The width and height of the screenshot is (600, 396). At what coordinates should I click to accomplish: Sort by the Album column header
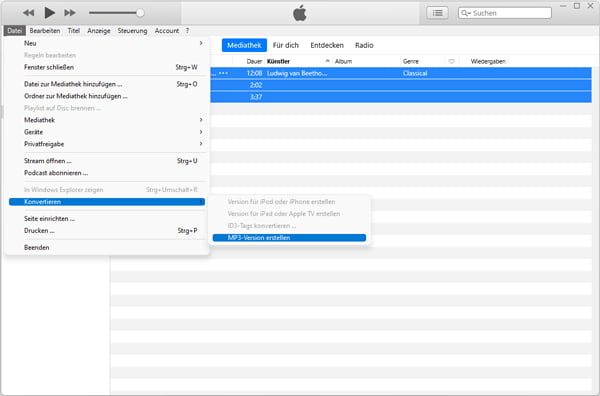(x=343, y=61)
